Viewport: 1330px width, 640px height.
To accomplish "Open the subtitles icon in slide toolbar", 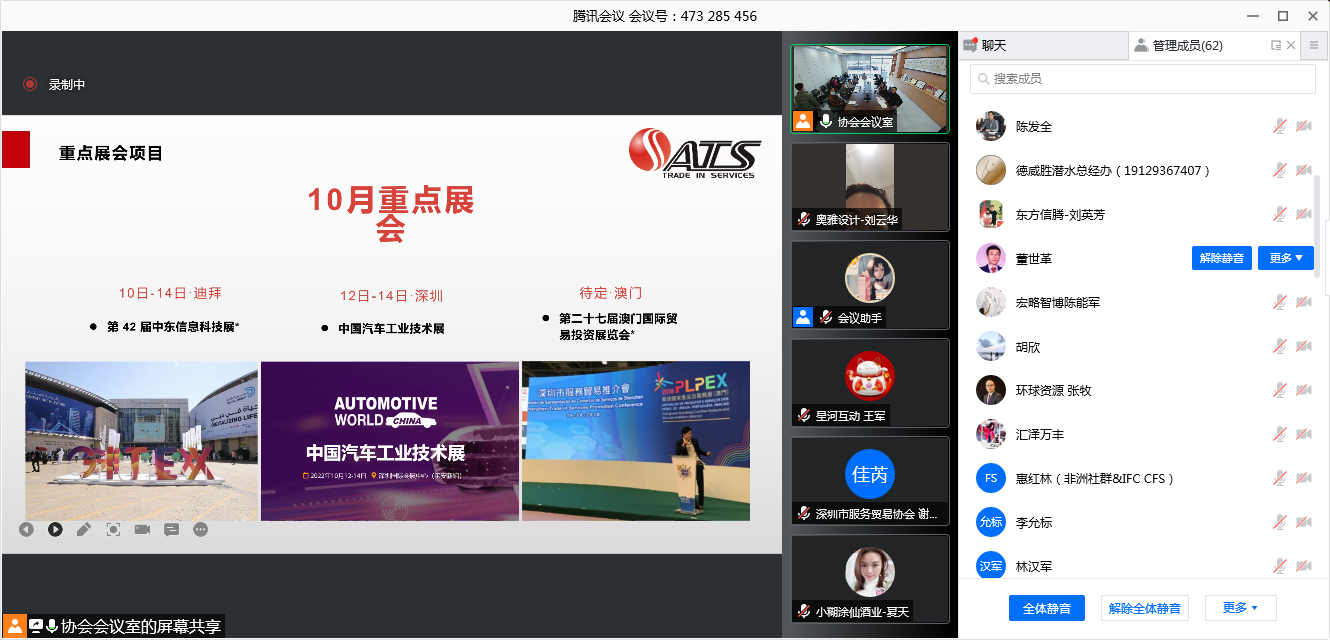I will tap(171, 529).
